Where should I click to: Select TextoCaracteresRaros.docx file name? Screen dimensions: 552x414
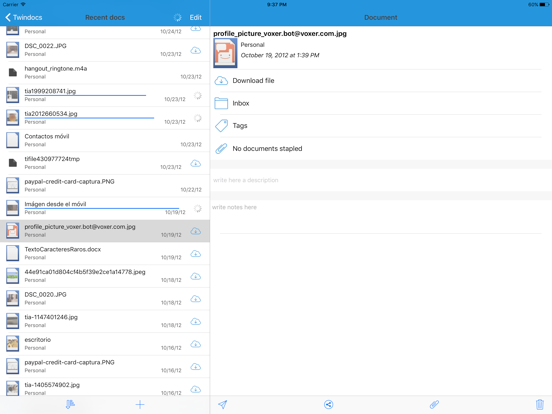pos(63,249)
